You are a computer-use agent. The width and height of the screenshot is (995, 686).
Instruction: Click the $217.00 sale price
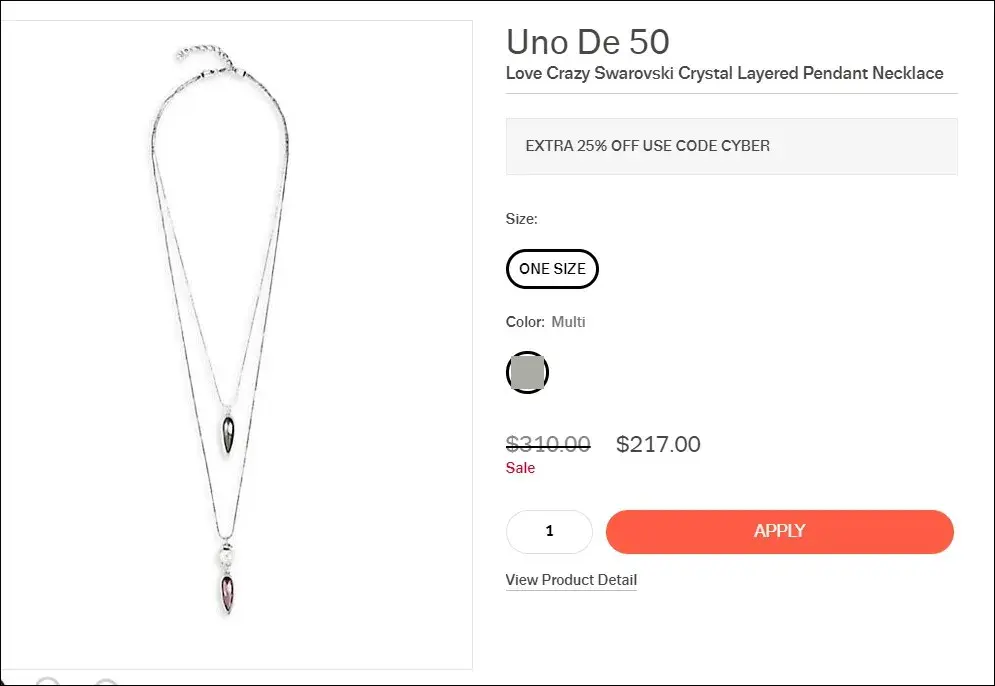tap(658, 444)
